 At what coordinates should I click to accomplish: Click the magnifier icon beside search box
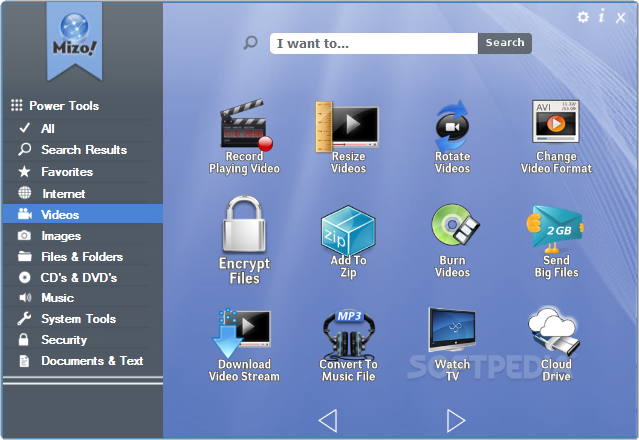click(x=250, y=42)
